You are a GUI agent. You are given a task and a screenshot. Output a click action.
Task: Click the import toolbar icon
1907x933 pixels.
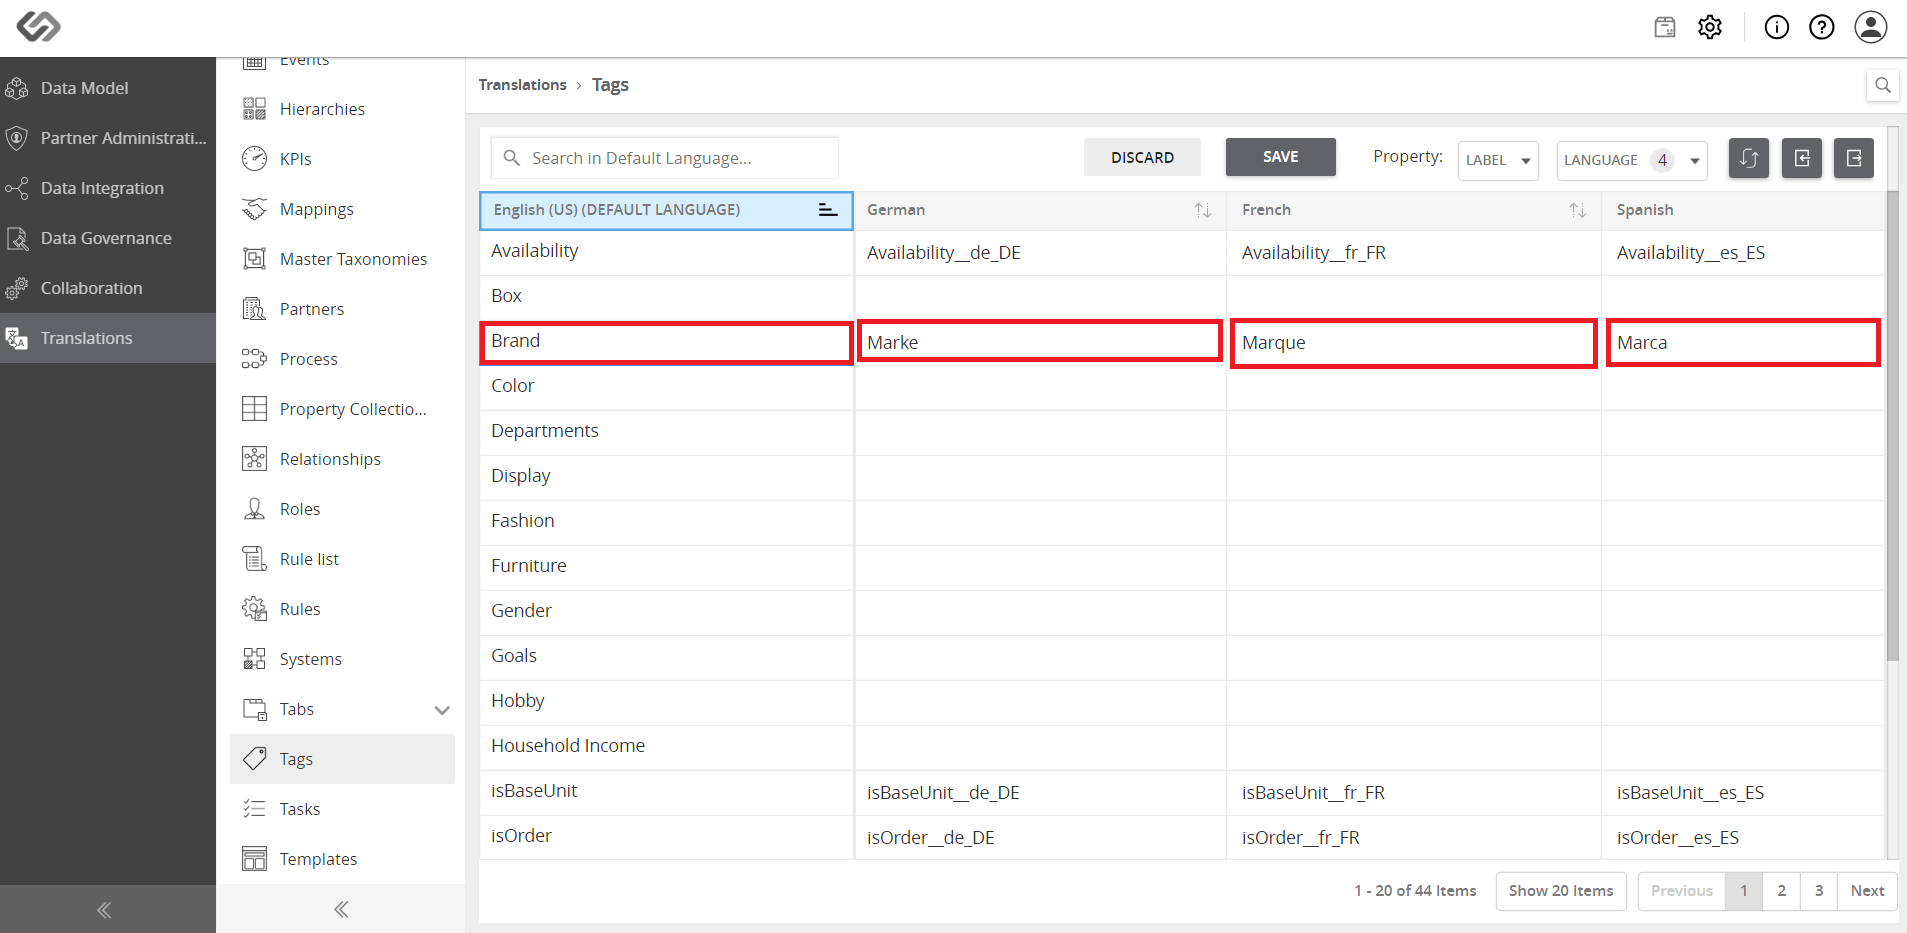[1802, 158]
